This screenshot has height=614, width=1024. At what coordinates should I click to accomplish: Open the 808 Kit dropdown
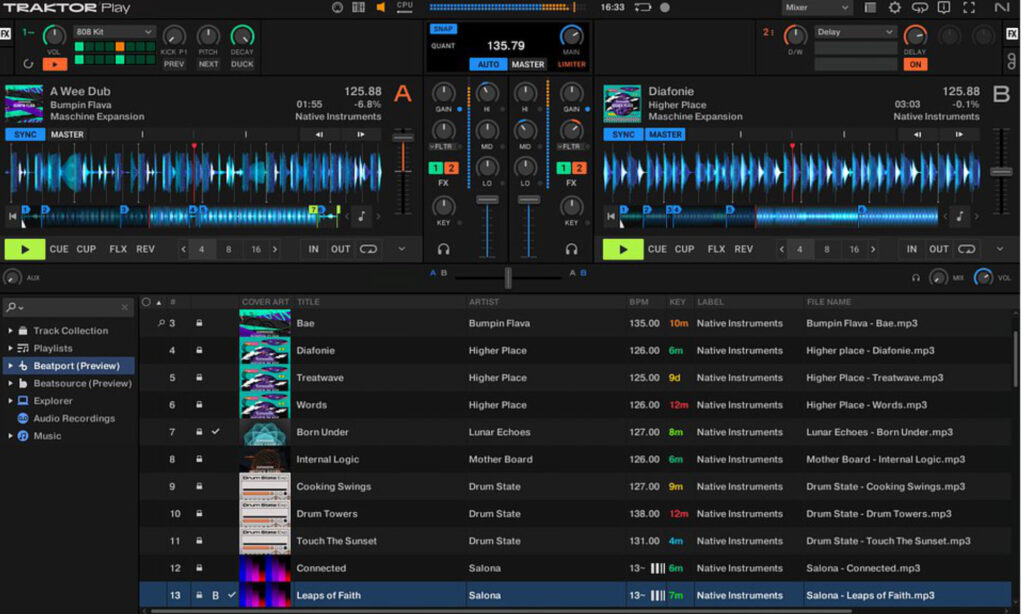click(x=114, y=32)
